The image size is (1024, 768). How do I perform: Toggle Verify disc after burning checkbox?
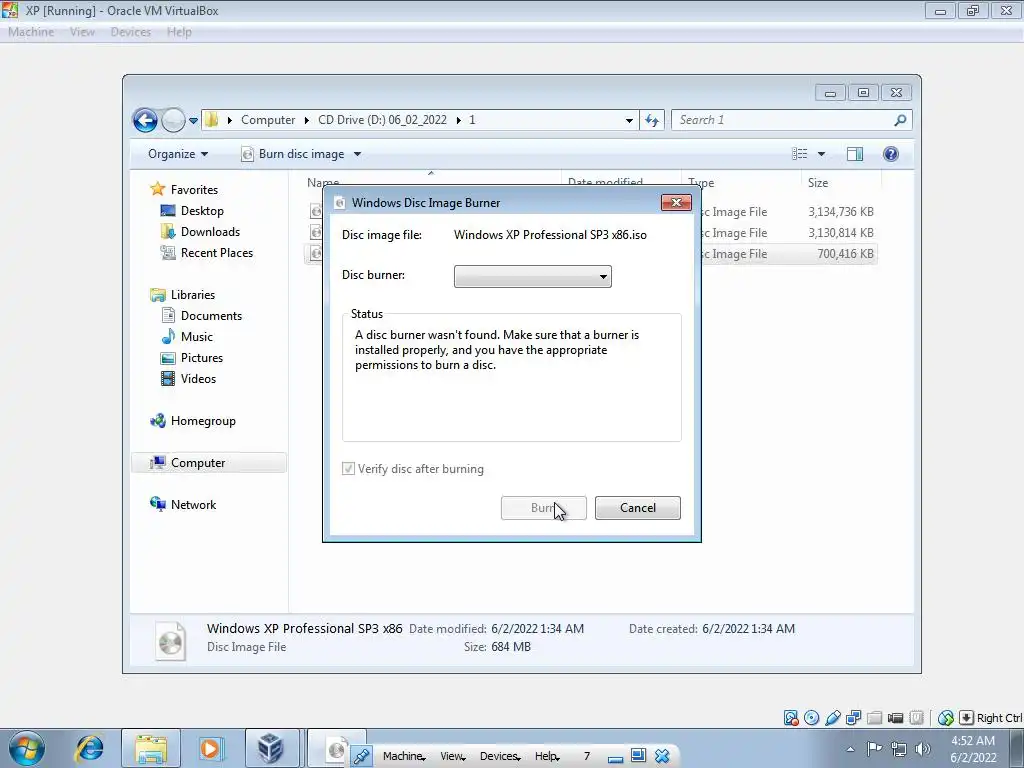[x=348, y=469]
